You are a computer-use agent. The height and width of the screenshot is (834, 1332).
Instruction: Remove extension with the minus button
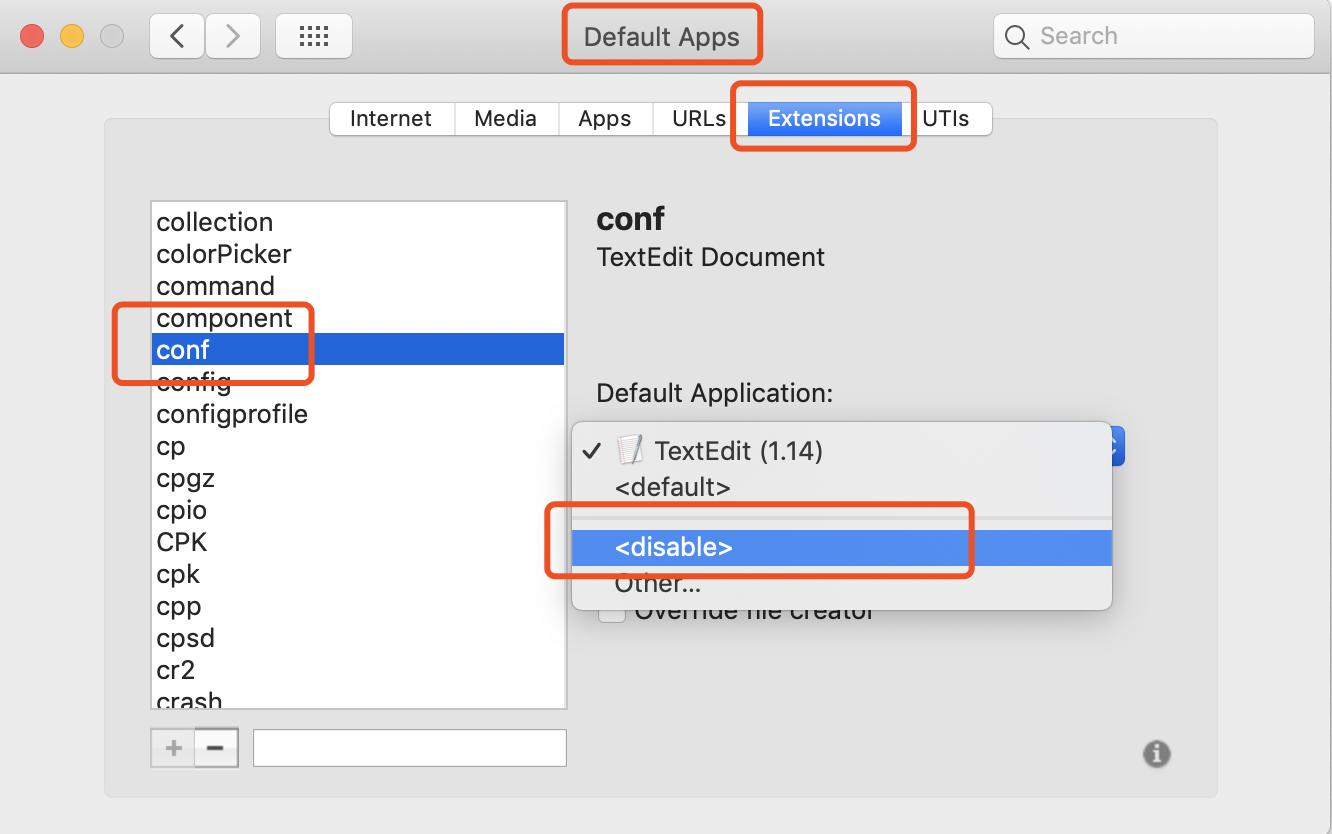(216, 747)
